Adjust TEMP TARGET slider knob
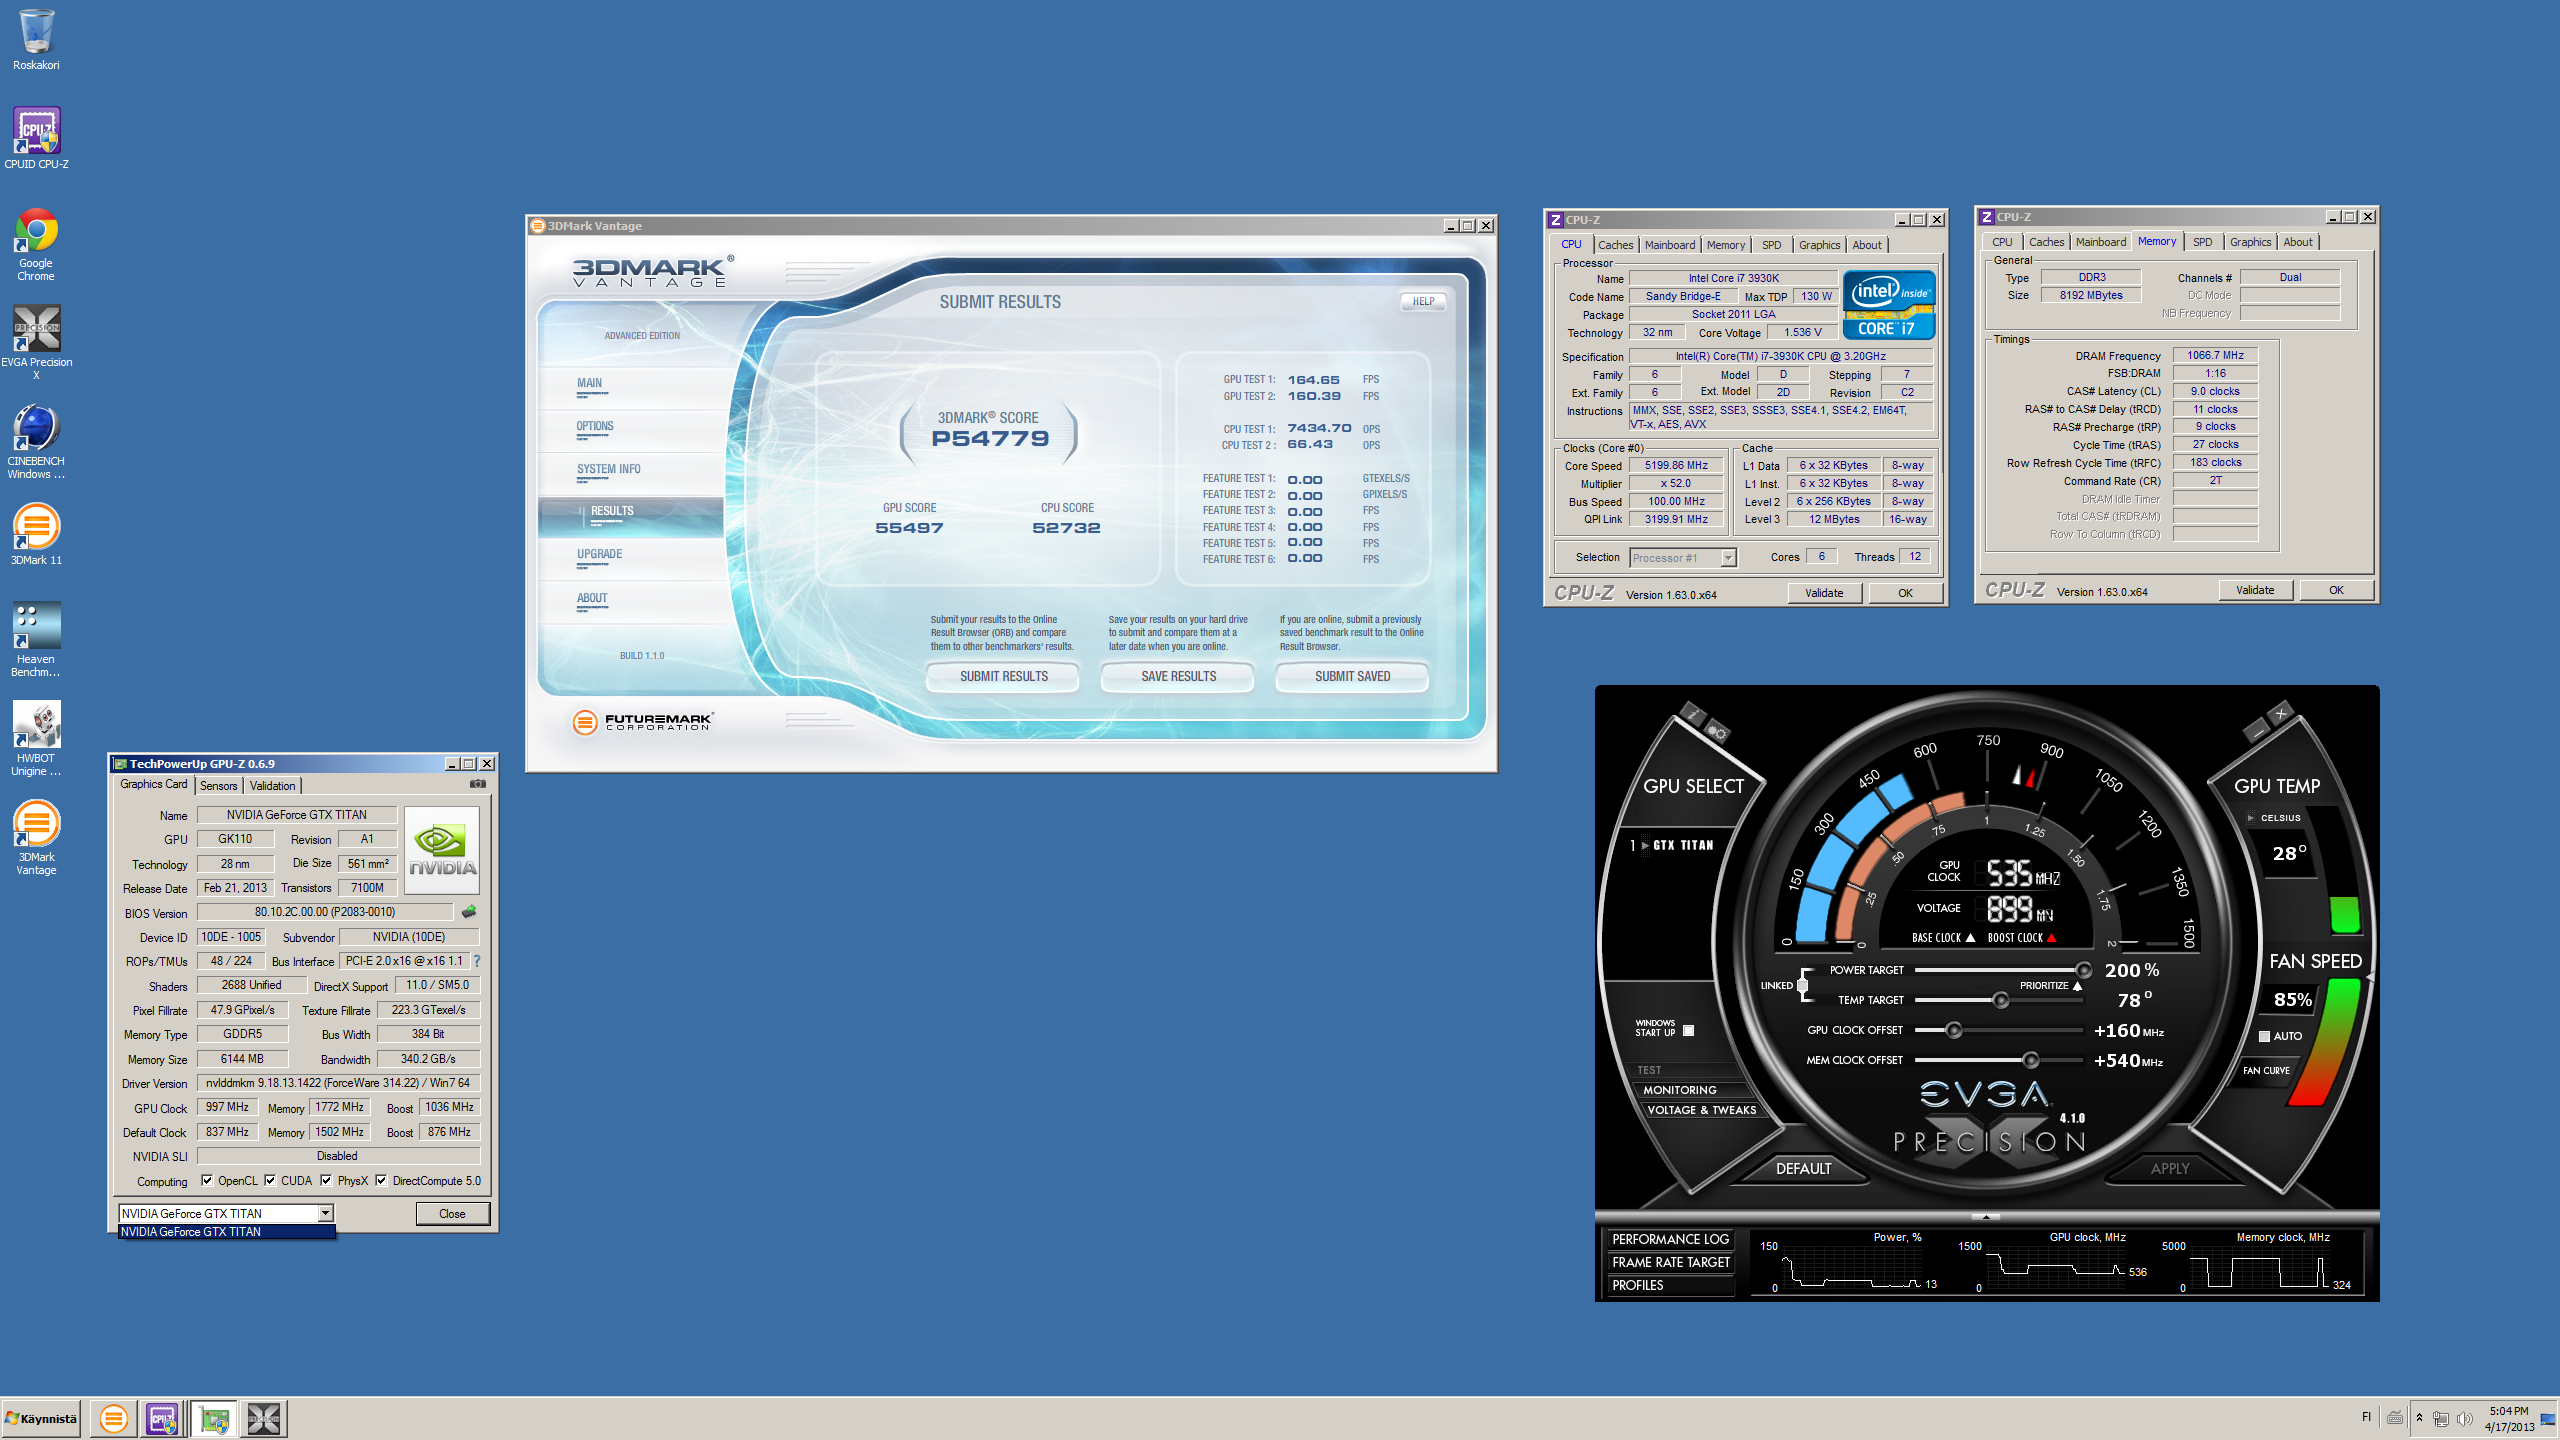Screen dimensions: 2560x1440 pyautogui.click(x=2000, y=1000)
